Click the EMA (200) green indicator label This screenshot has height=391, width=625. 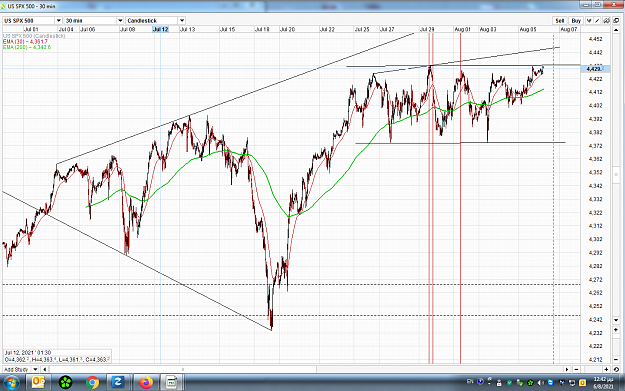point(27,47)
